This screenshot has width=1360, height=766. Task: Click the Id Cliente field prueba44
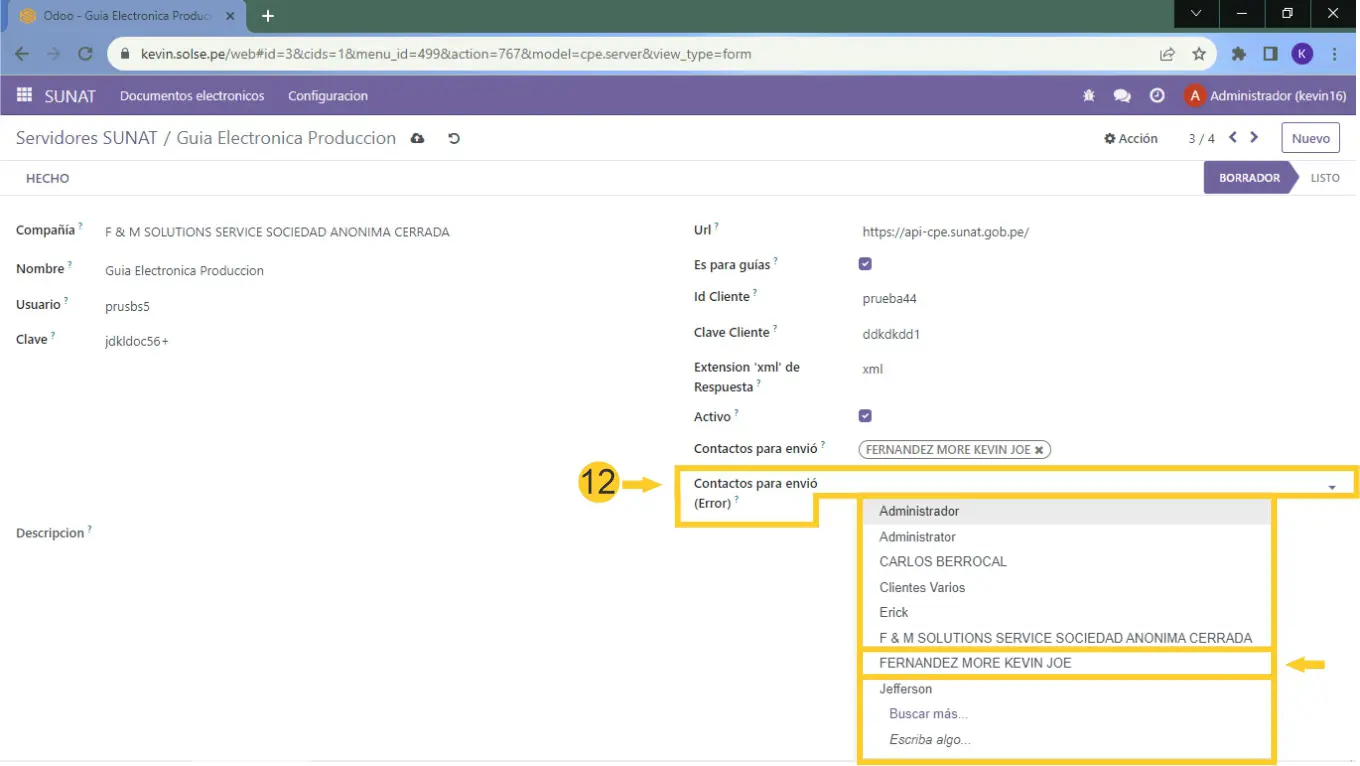tap(889, 298)
